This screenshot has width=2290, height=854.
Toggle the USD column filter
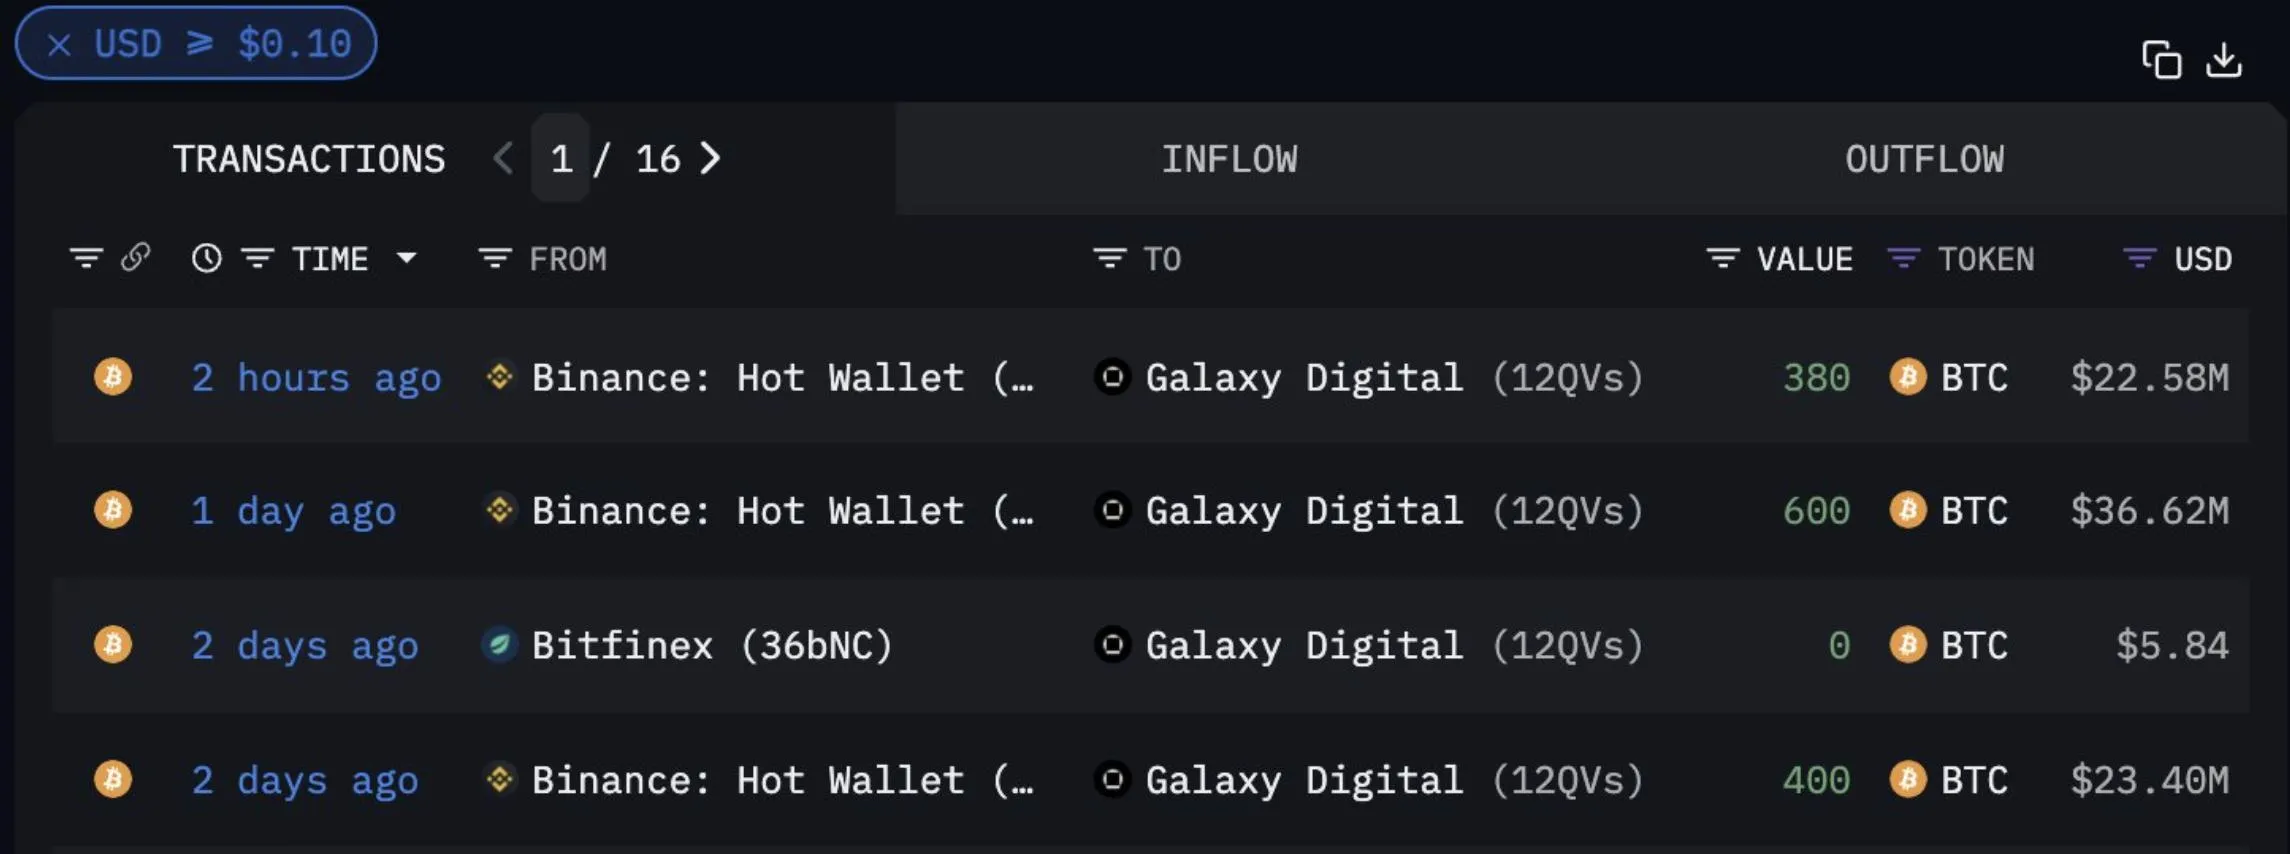point(2139,259)
